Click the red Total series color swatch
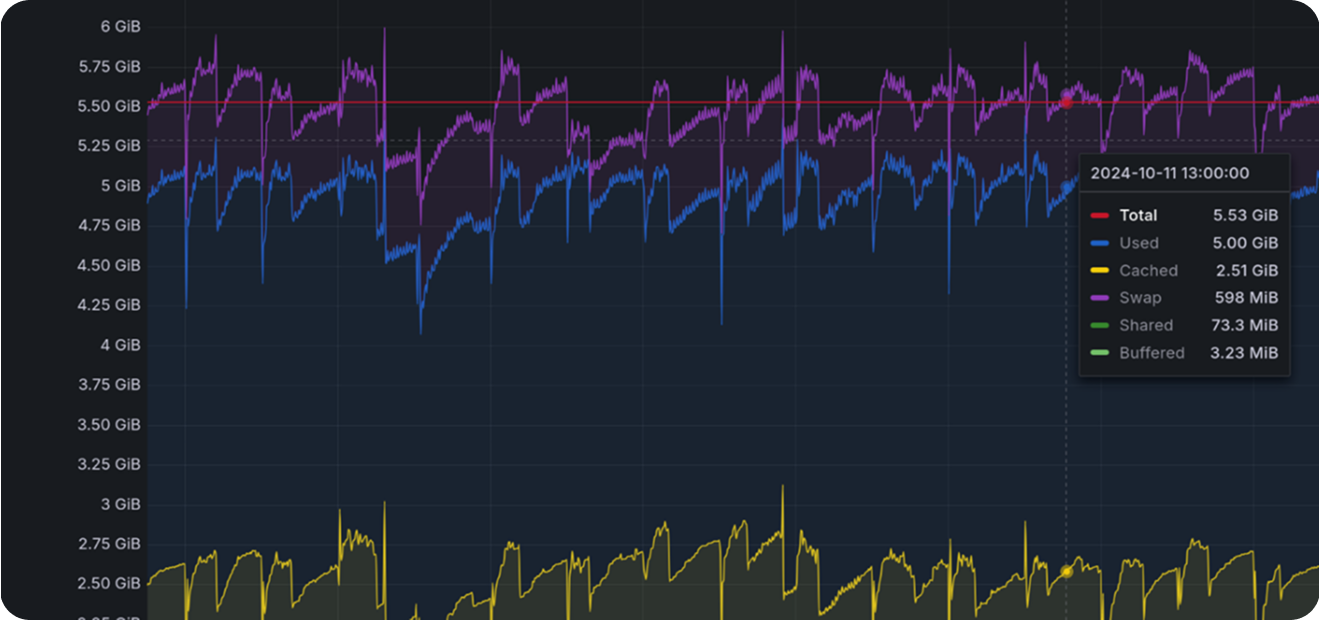Viewport: 1320px width, 620px height. click(x=1100, y=215)
